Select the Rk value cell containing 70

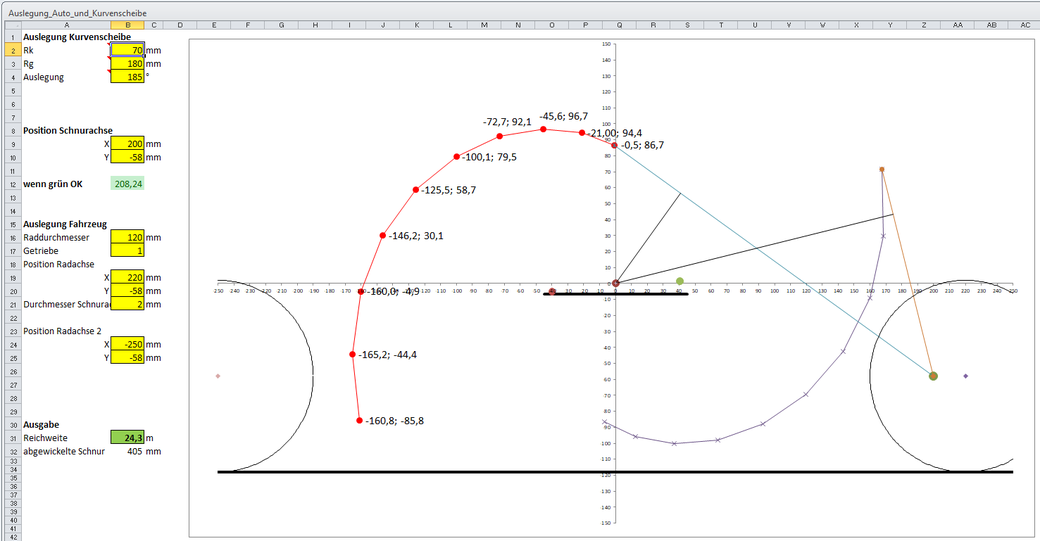pyautogui.click(x=127, y=50)
